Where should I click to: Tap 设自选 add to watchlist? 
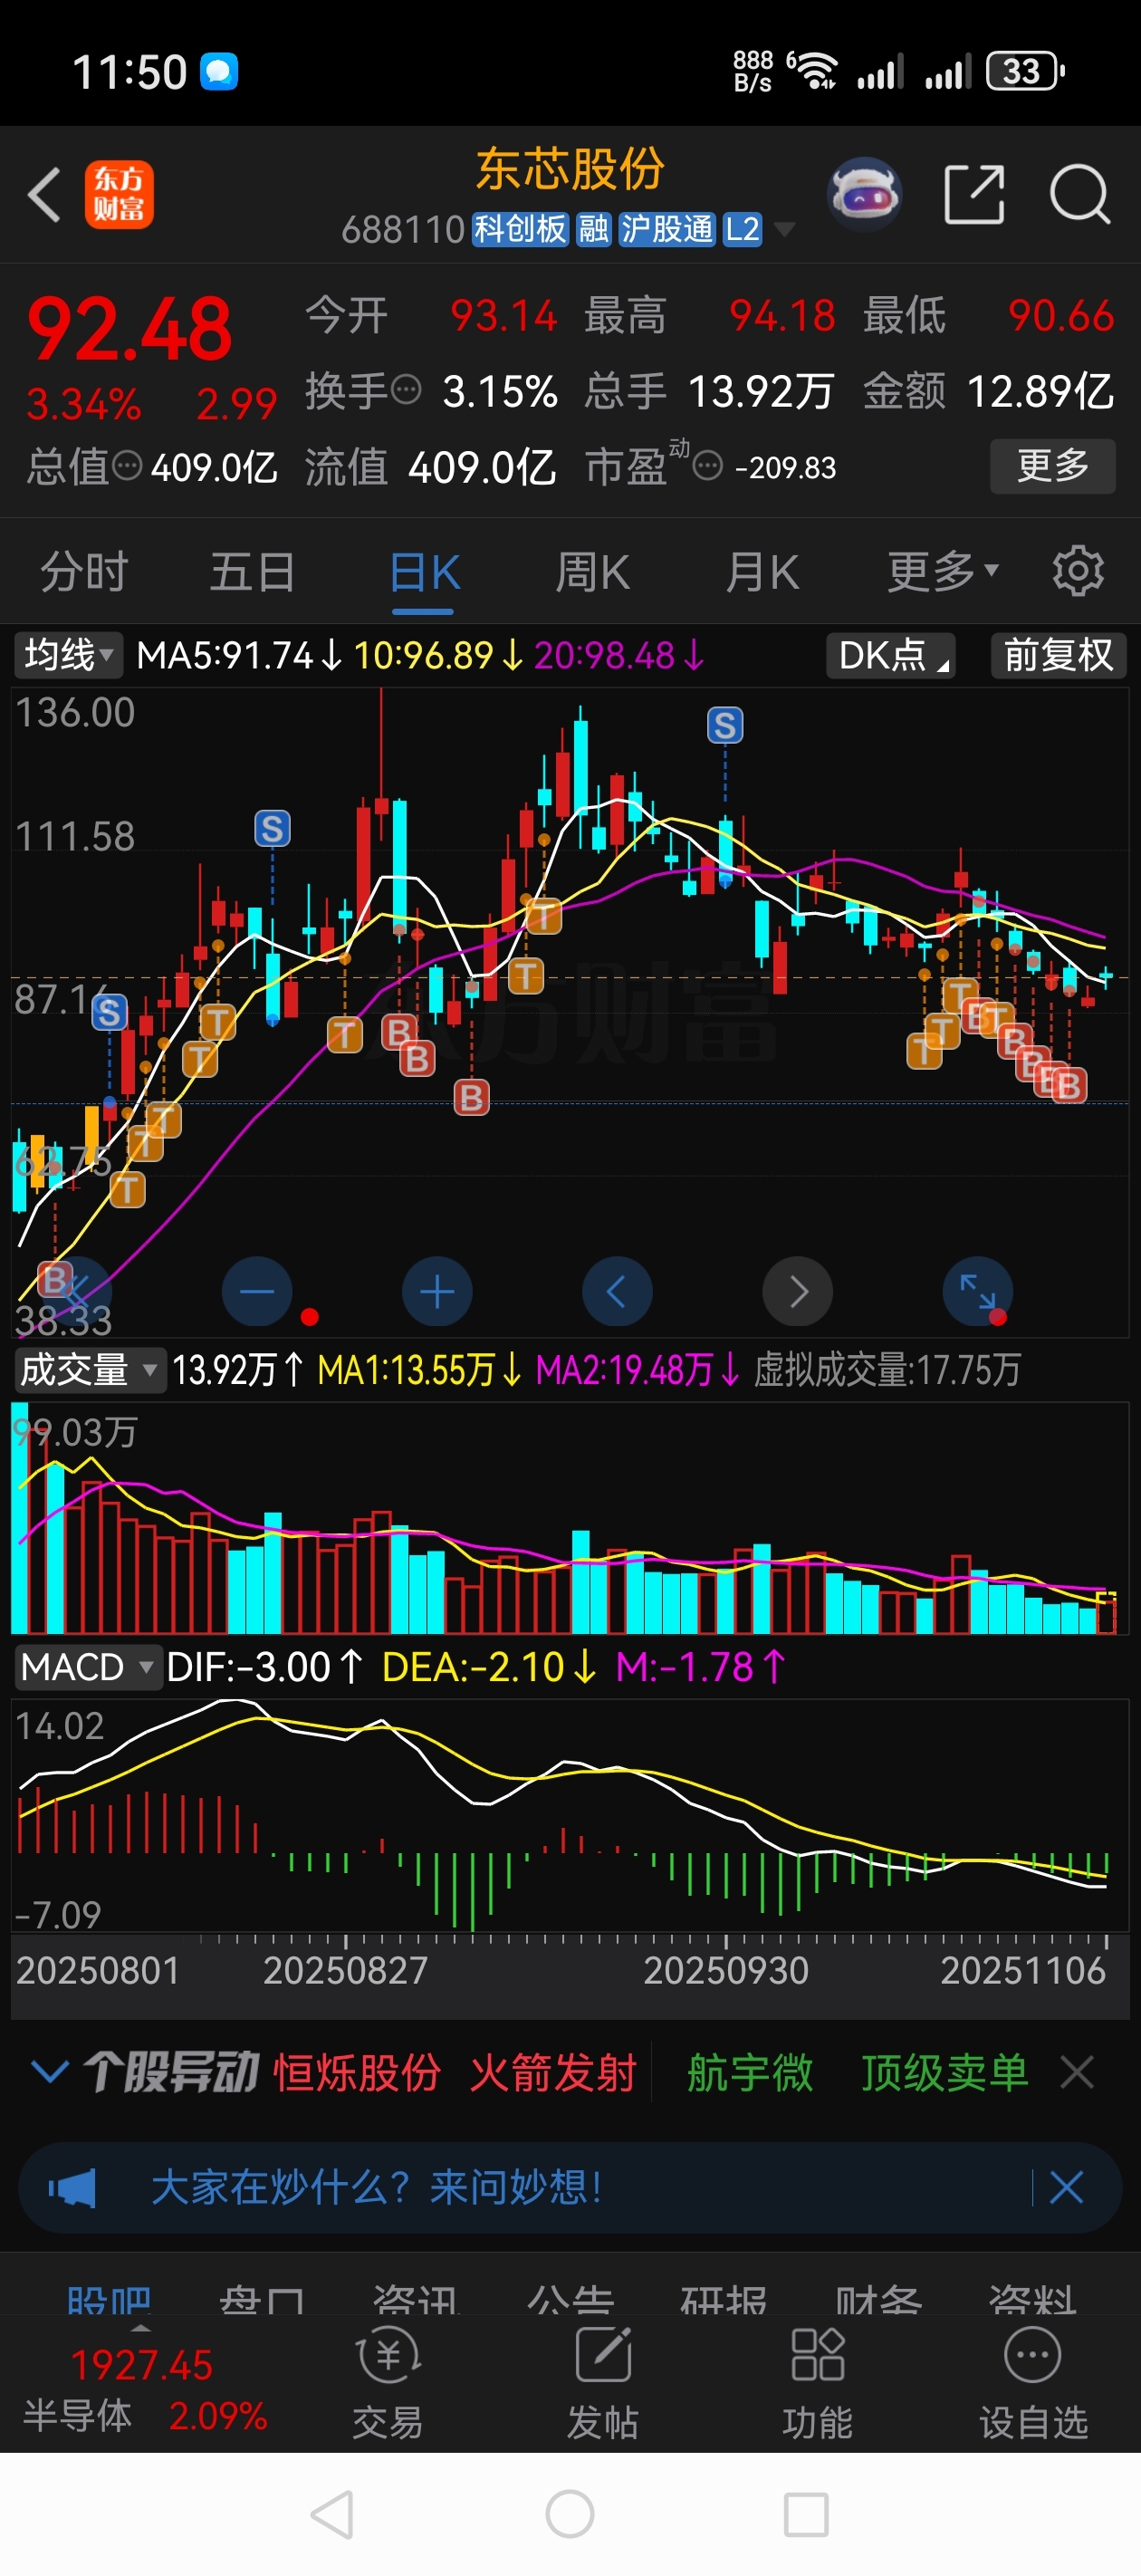point(1033,2382)
